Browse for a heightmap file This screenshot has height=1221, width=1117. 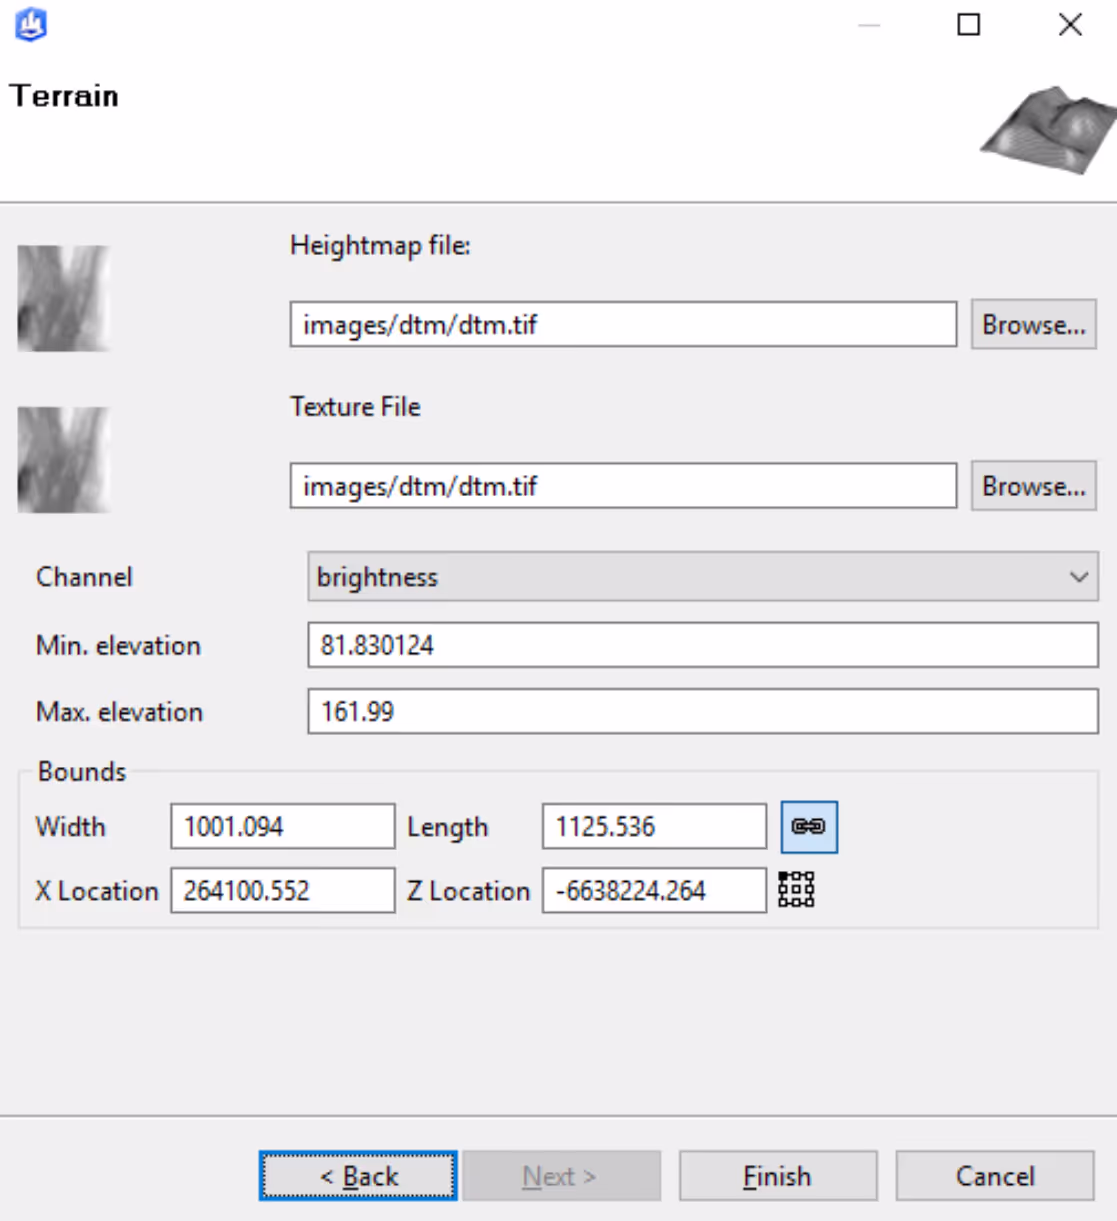[1034, 325]
